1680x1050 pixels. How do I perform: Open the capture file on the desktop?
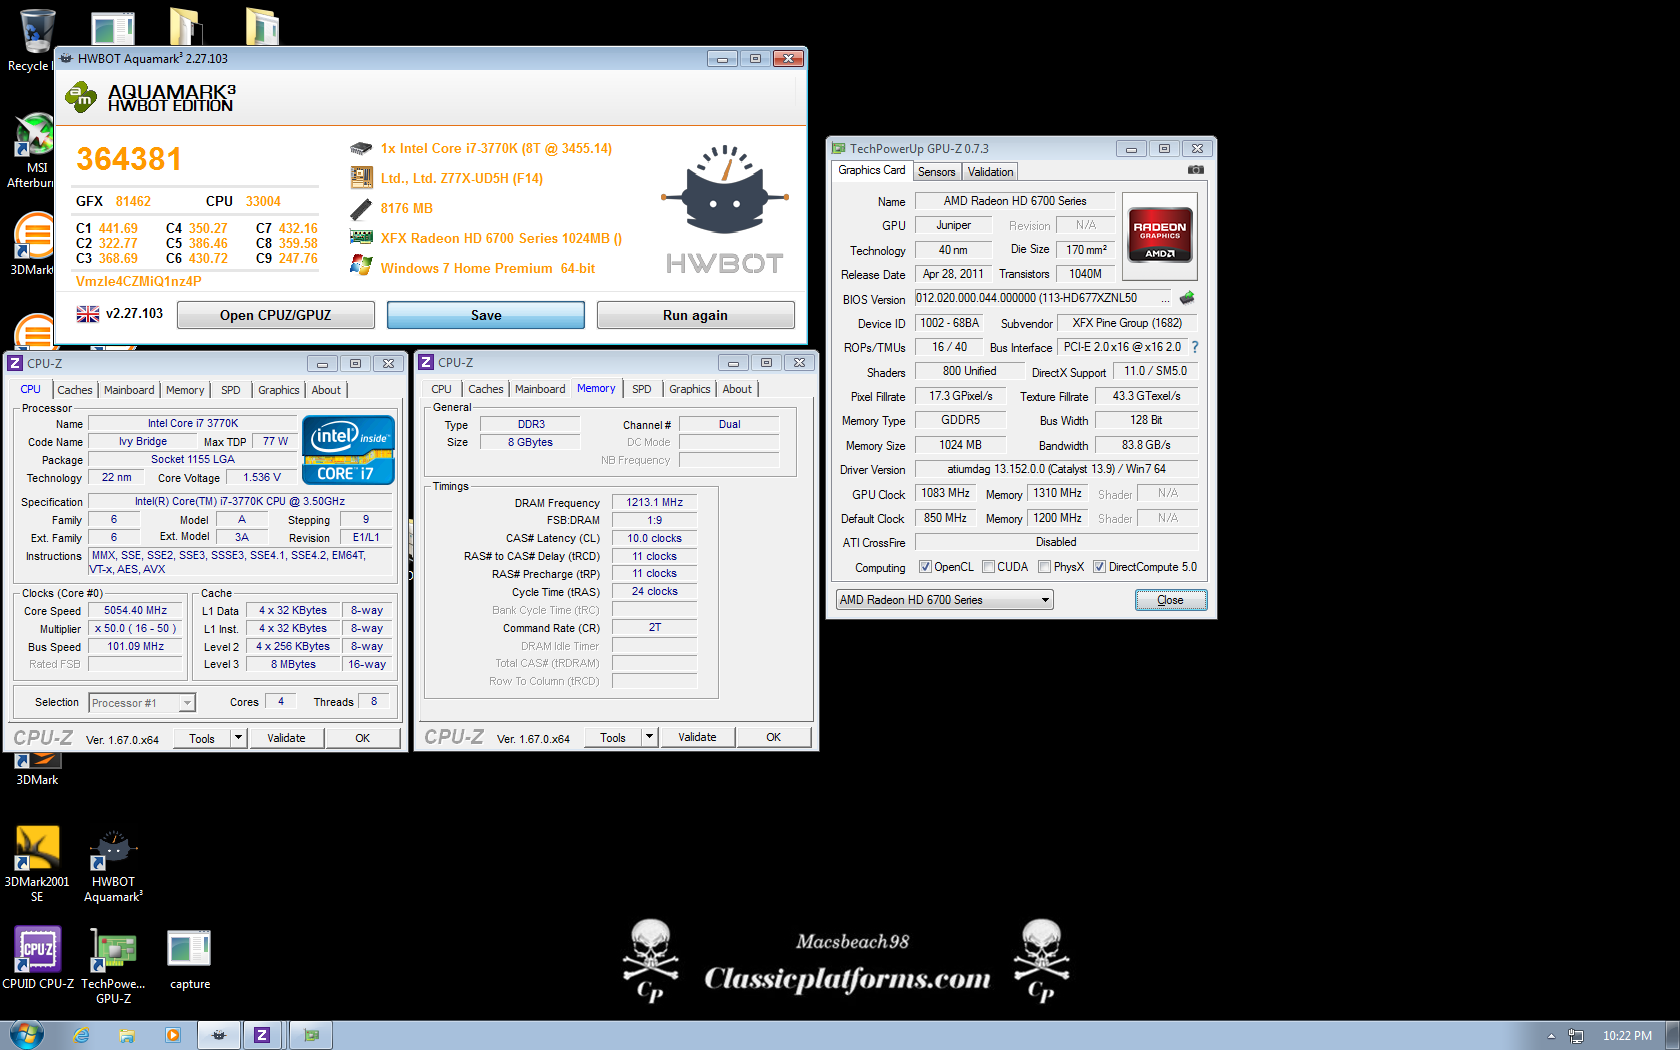click(x=189, y=960)
